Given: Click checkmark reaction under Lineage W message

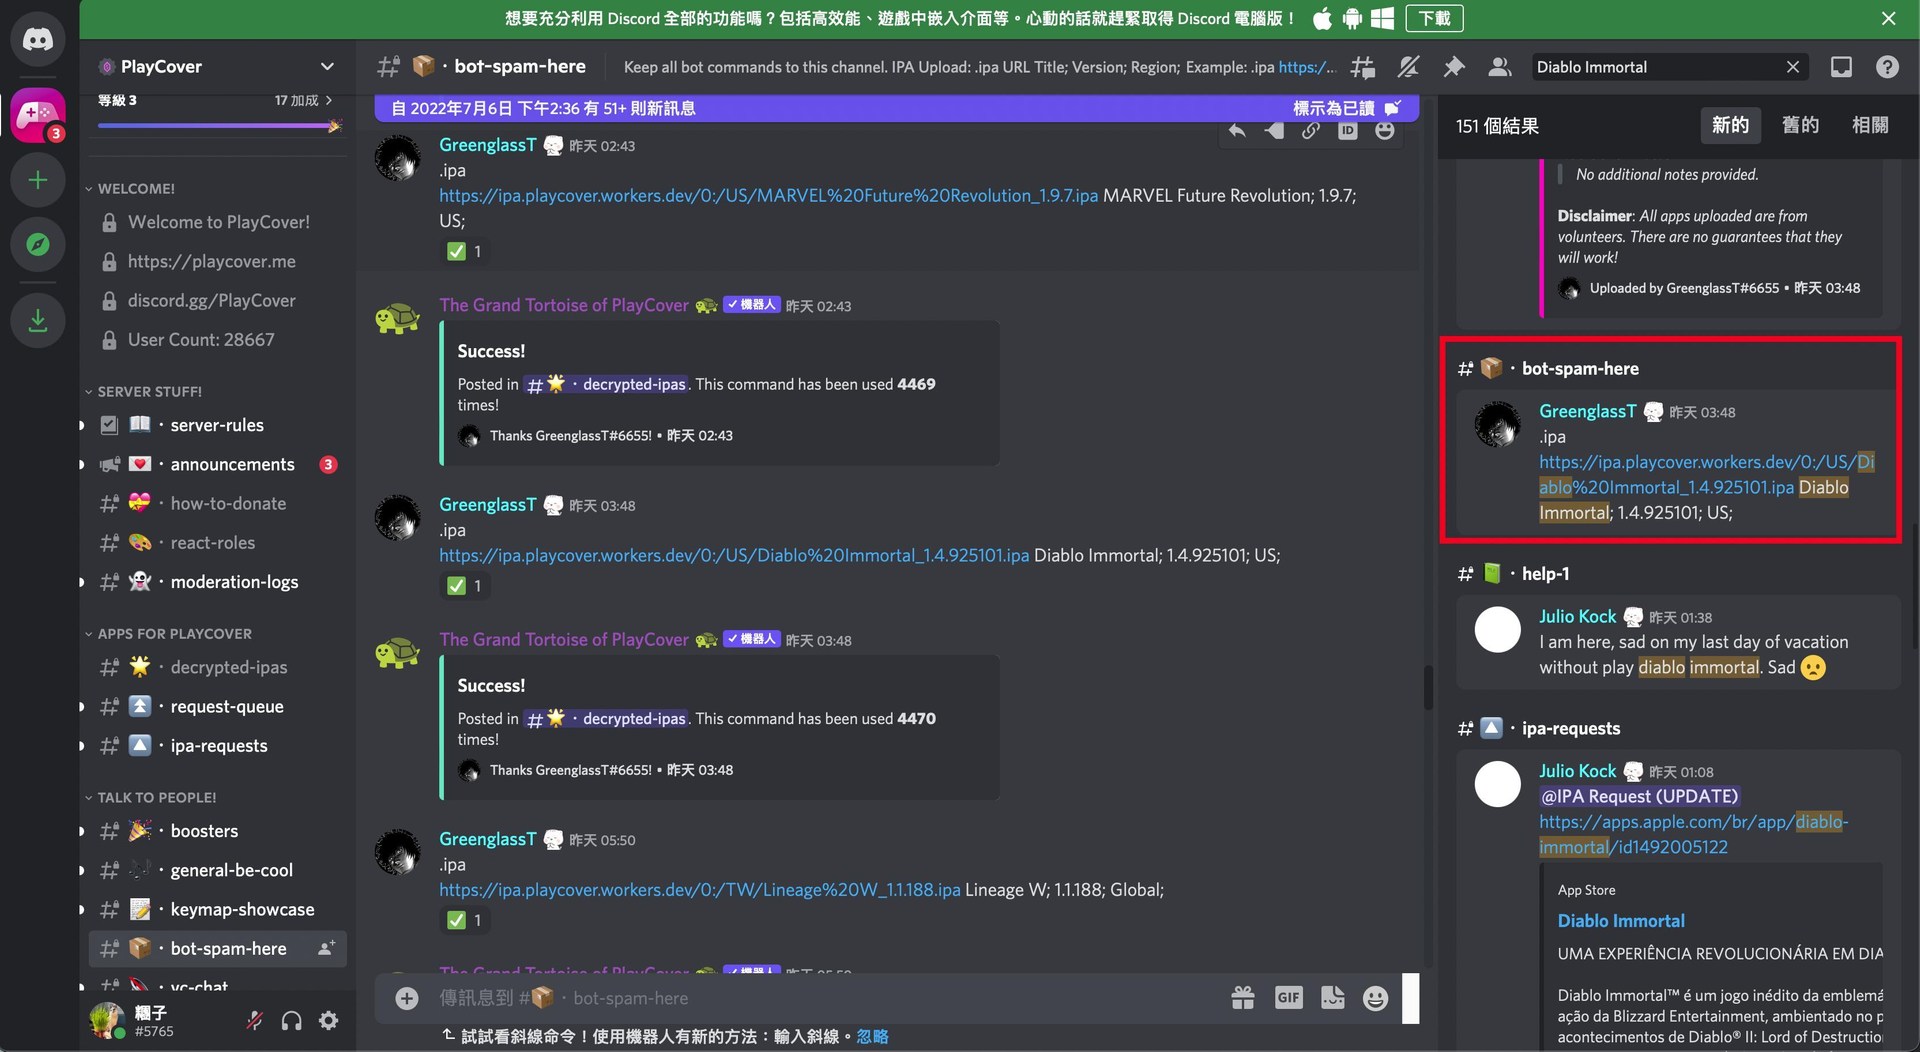Looking at the screenshot, I should [464, 920].
